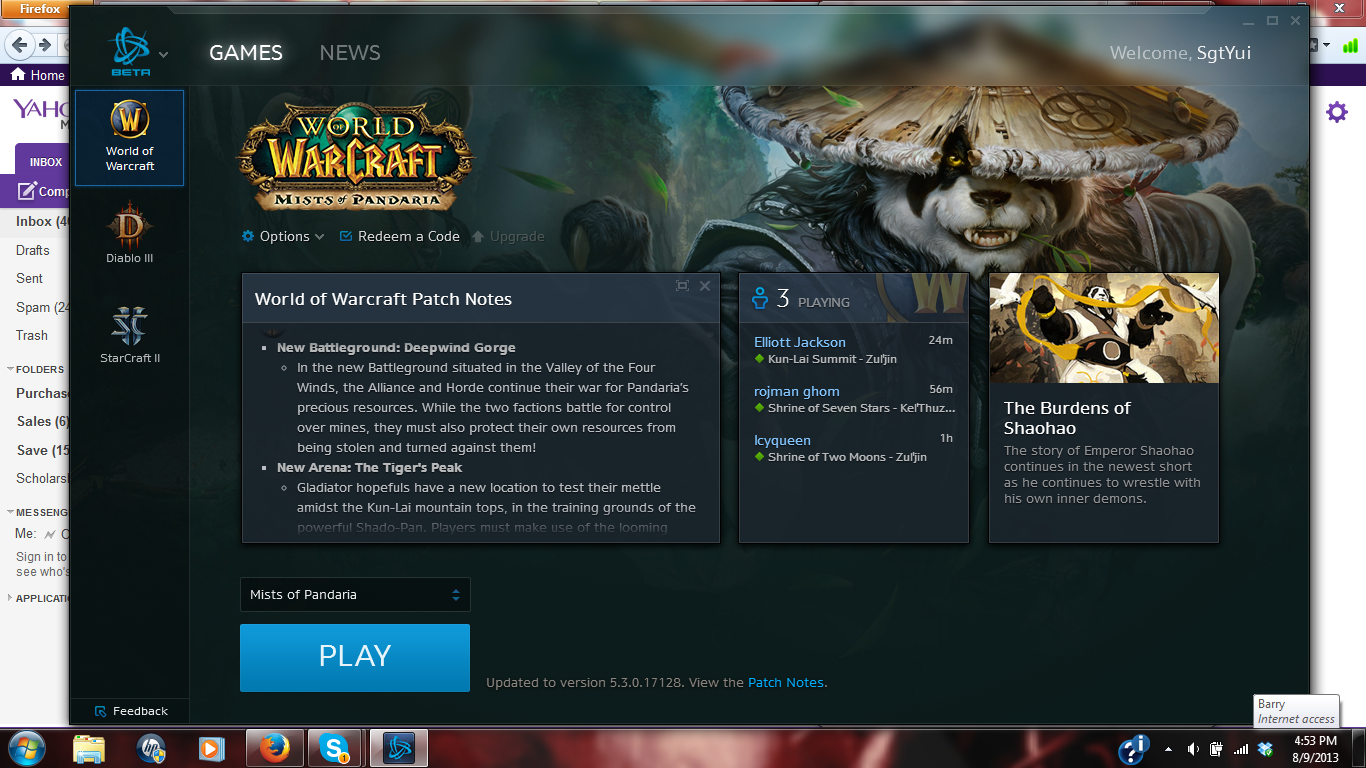
Task: Open the Options dropdown
Action: (x=283, y=236)
